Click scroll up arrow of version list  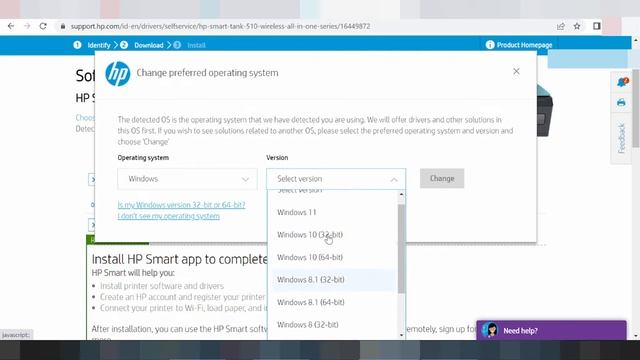pos(401,194)
